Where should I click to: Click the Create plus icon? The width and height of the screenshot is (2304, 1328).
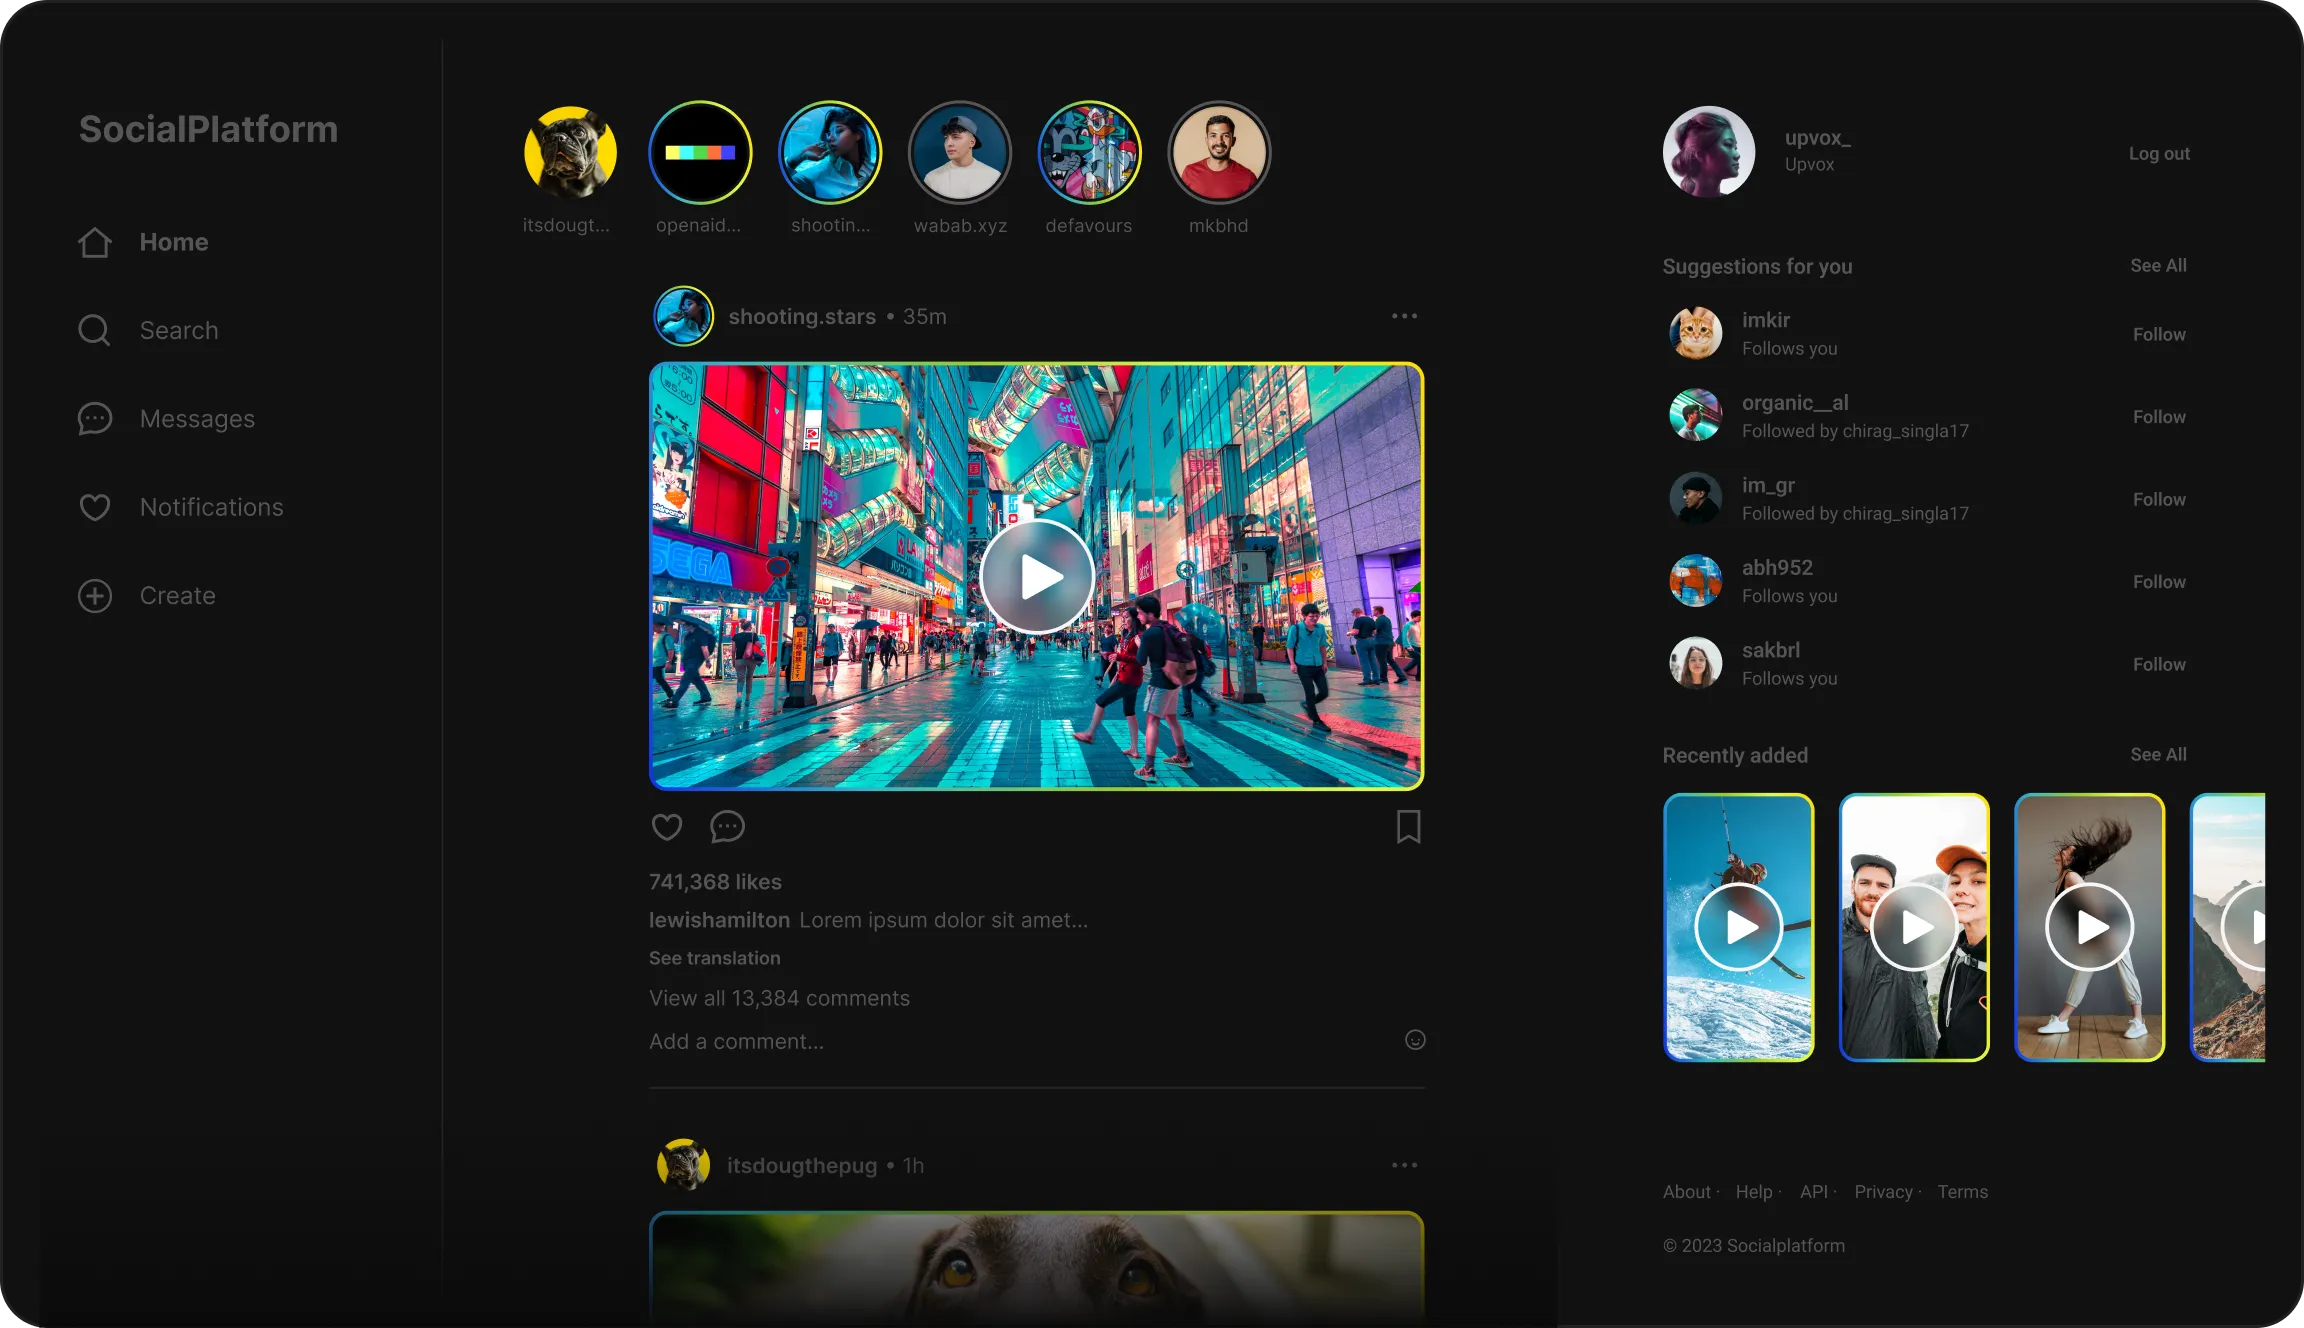point(95,595)
